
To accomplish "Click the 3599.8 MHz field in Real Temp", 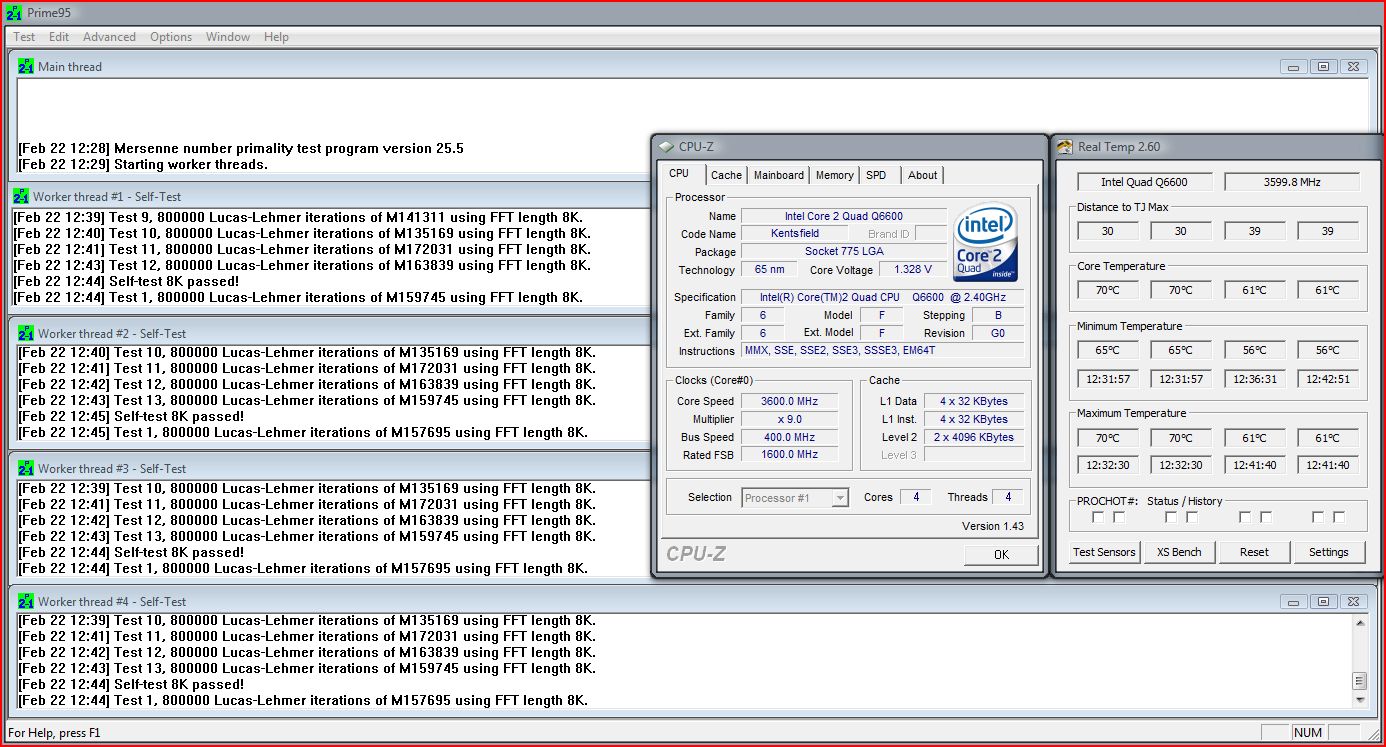I will (1292, 182).
